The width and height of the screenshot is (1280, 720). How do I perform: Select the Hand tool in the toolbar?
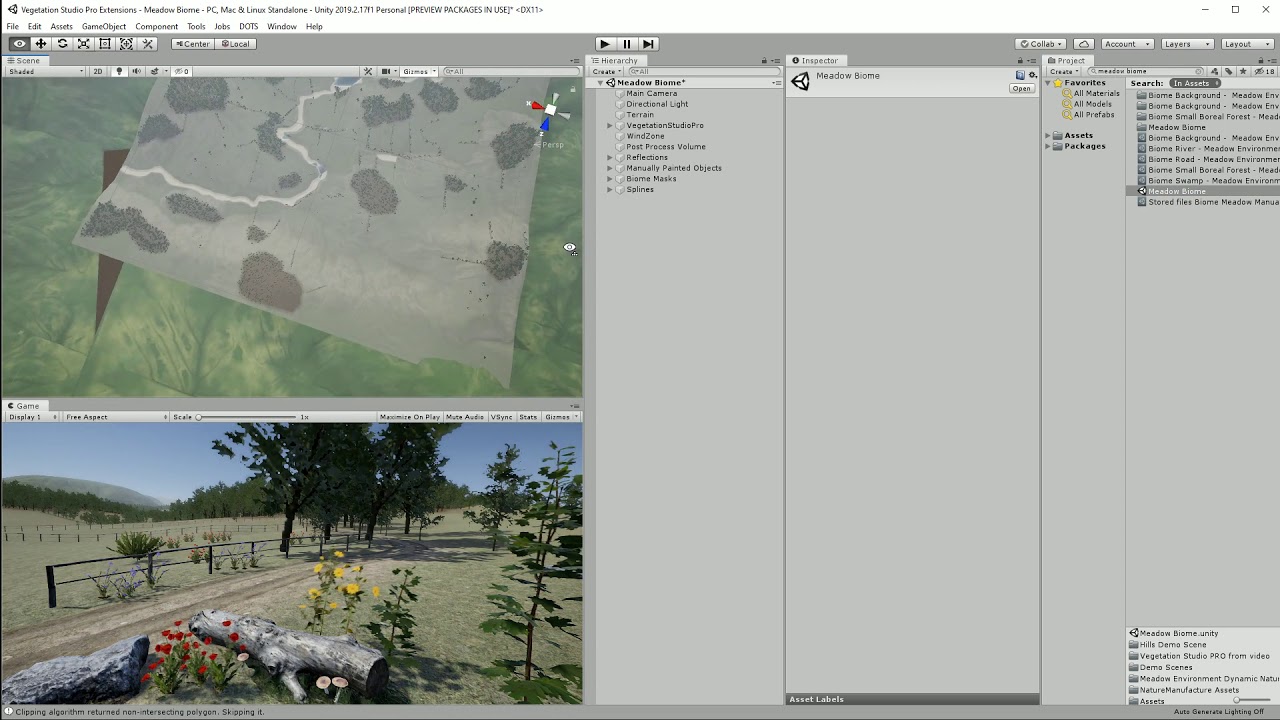coord(18,44)
